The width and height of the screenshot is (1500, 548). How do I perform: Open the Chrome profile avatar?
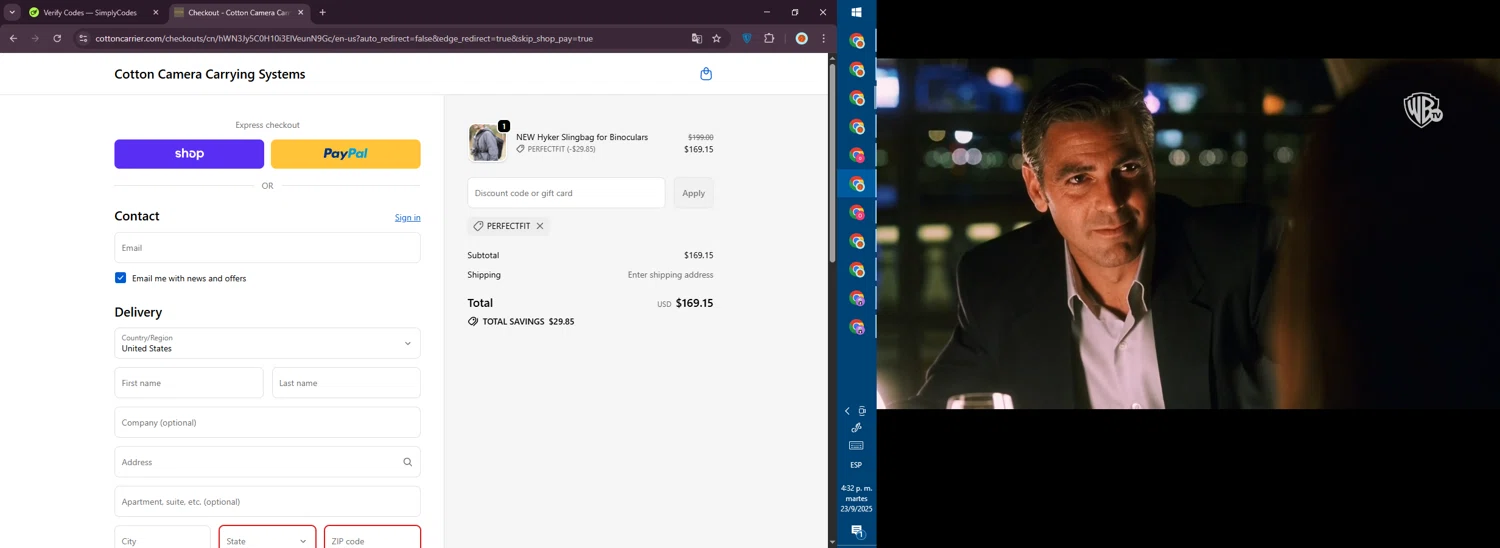click(x=801, y=39)
